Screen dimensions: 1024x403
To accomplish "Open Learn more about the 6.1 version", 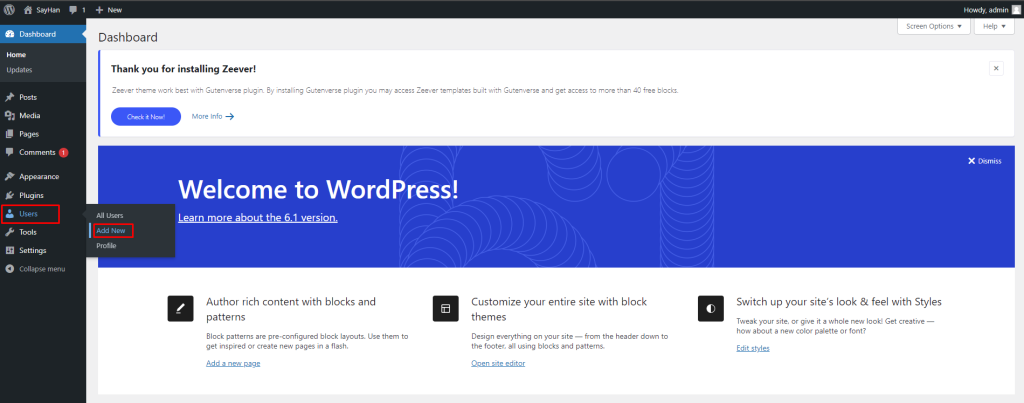I will pyautogui.click(x=257, y=218).
